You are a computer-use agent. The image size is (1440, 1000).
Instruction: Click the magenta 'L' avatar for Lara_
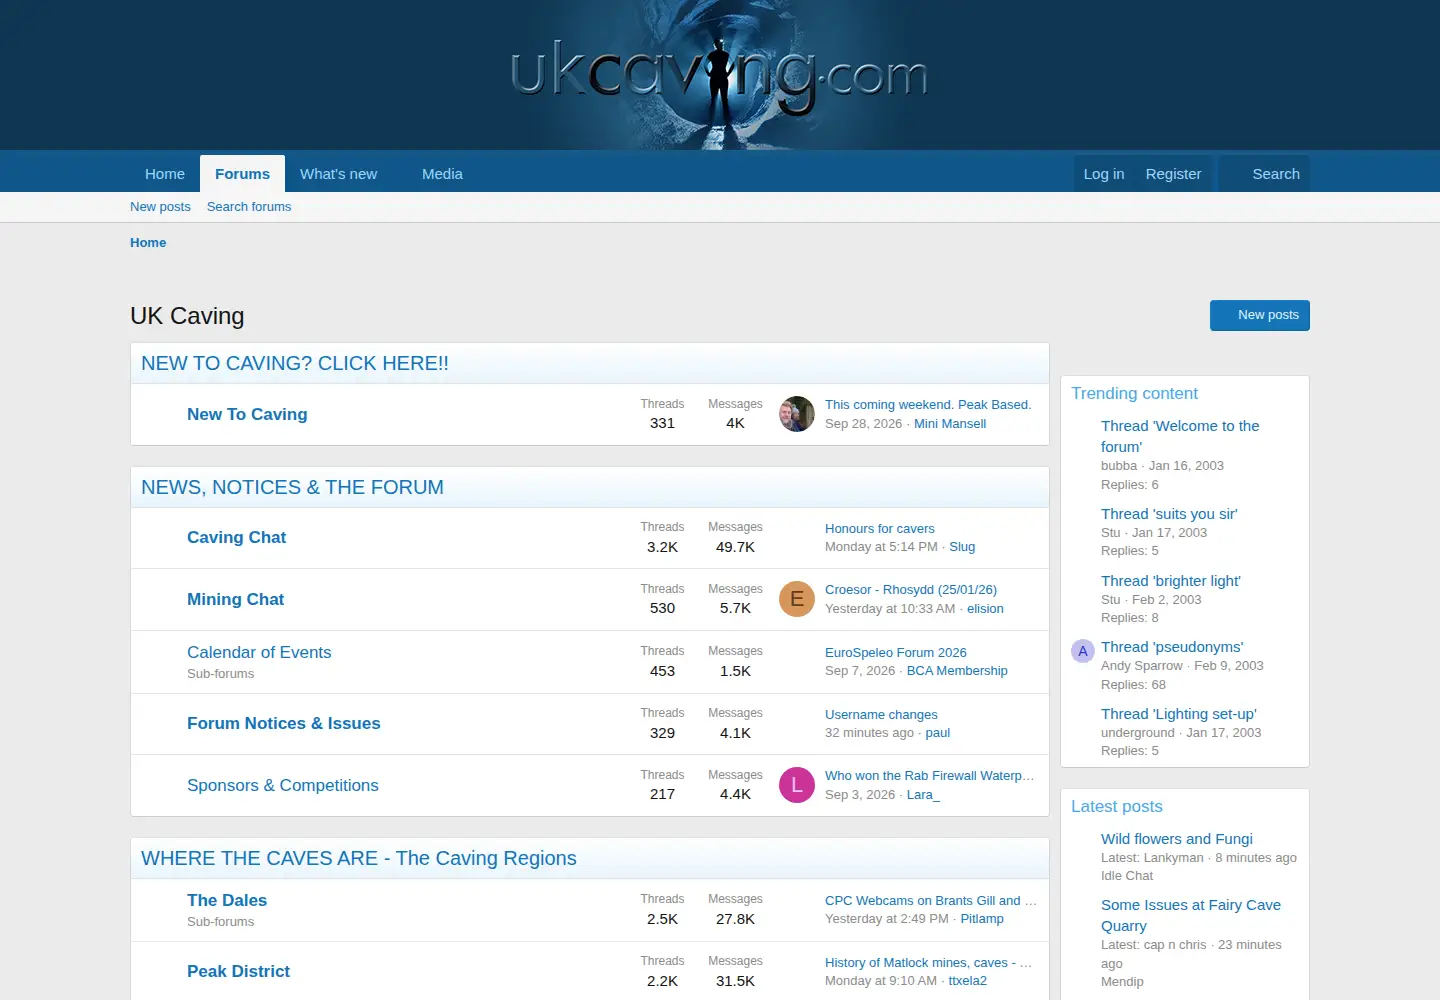point(797,785)
